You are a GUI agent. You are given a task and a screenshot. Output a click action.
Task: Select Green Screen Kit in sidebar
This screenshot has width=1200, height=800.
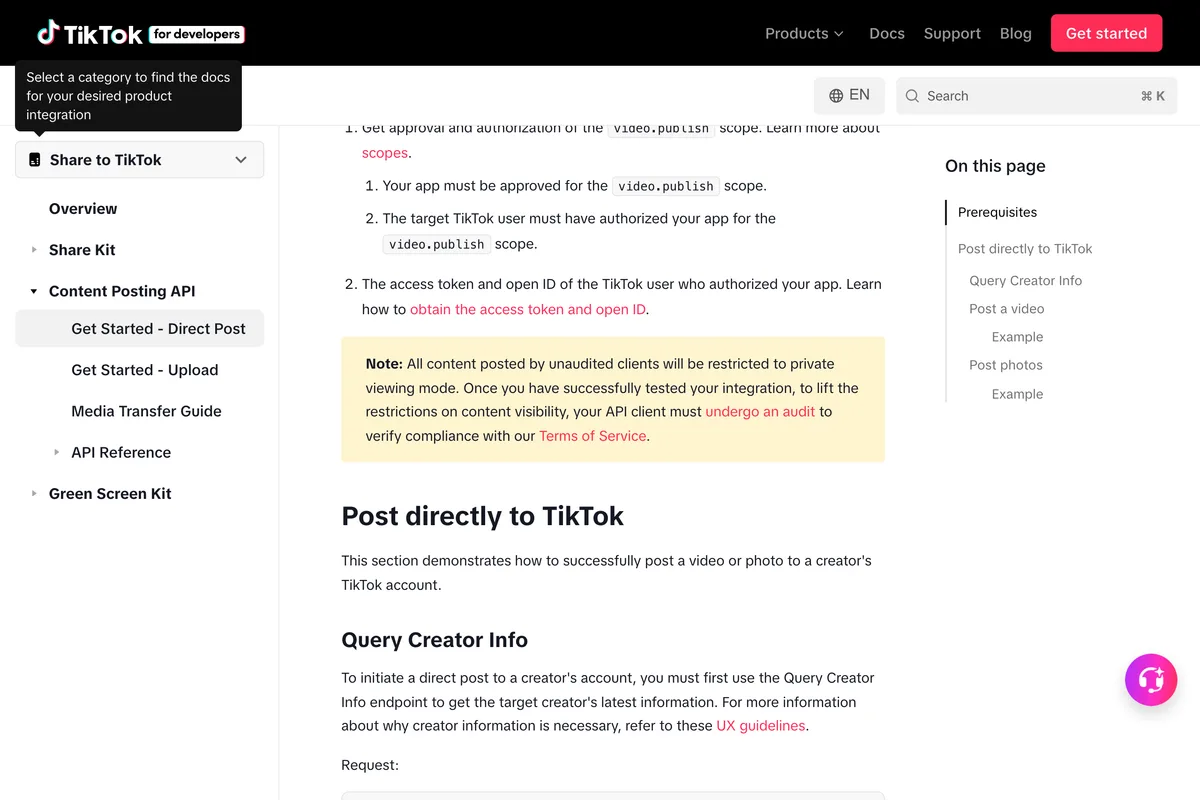[110, 494]
